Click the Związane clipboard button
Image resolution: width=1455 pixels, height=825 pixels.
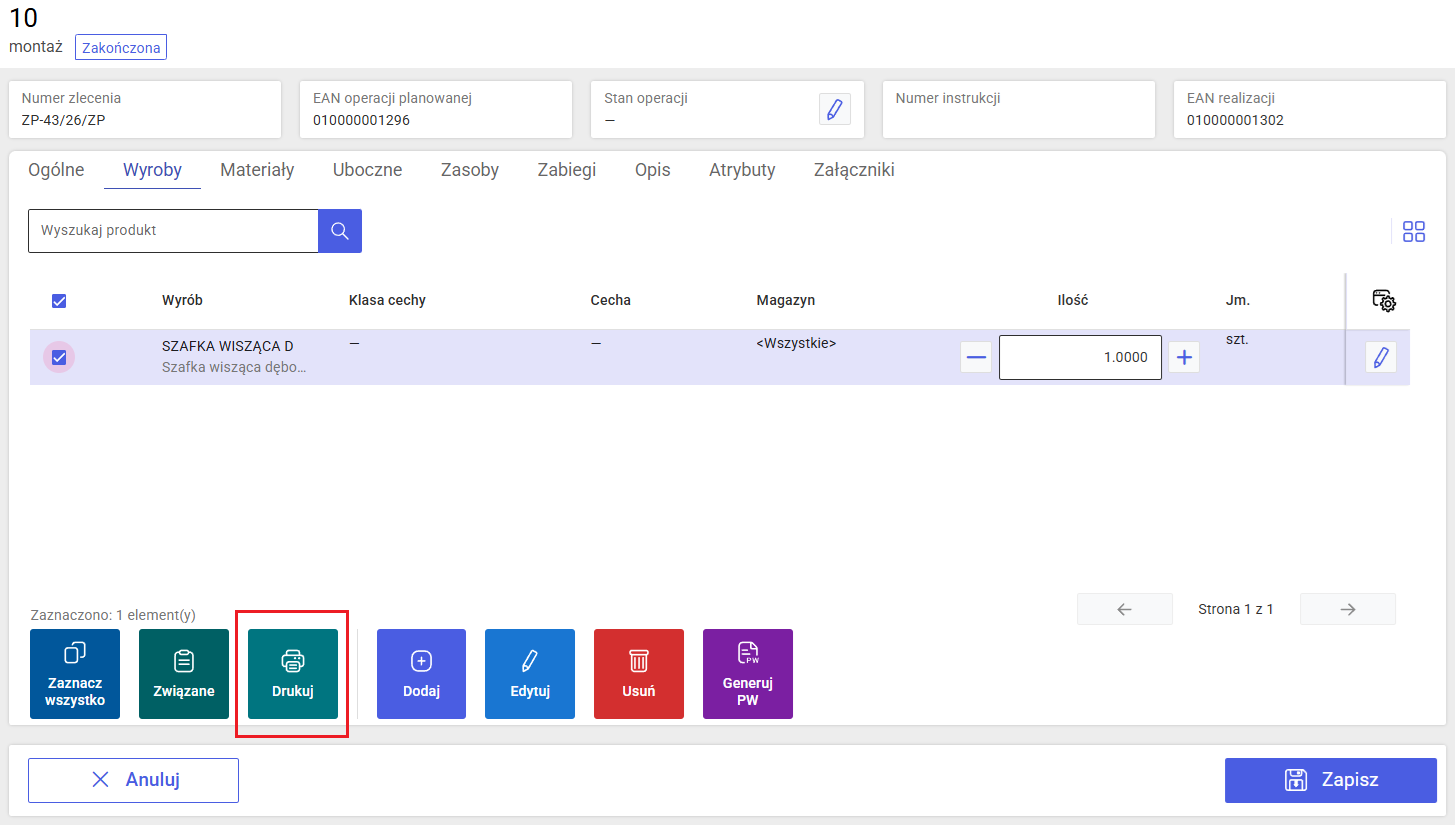pyautogui.click(x=184, y=674)
